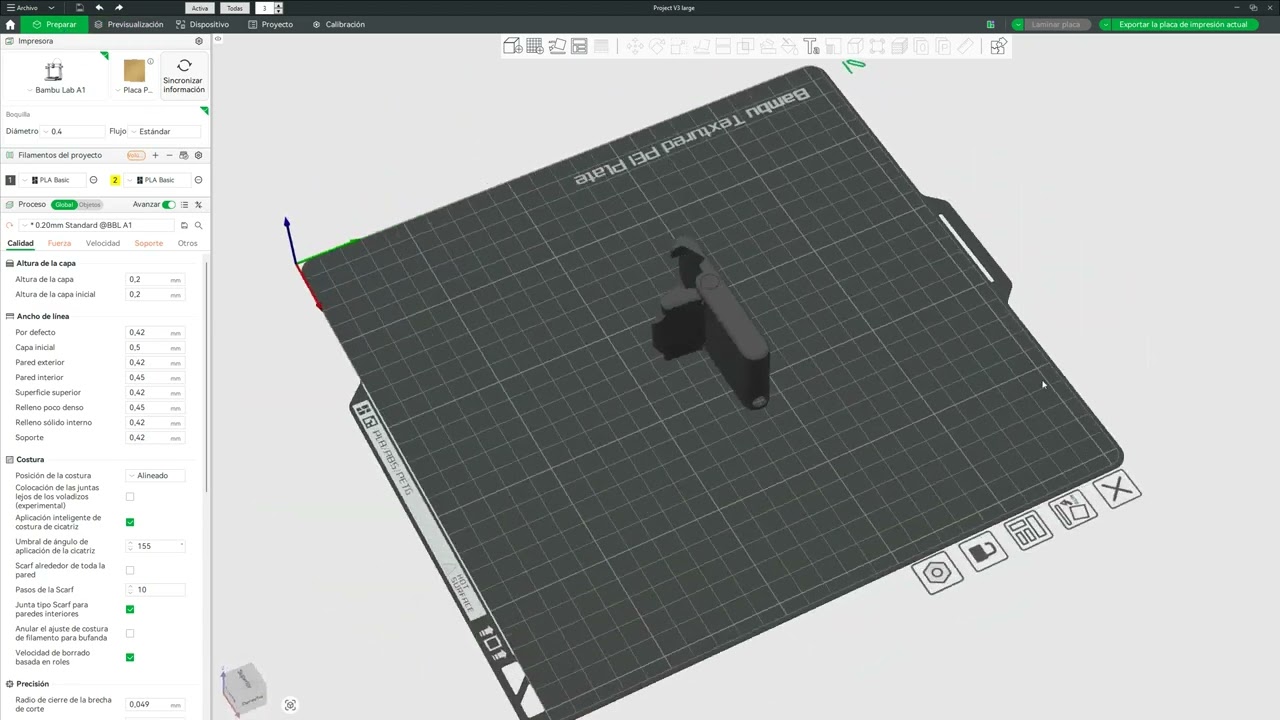This screenshot has width=1280, height=720.
Task: Select the Cut tool
Action: point(723,46)
